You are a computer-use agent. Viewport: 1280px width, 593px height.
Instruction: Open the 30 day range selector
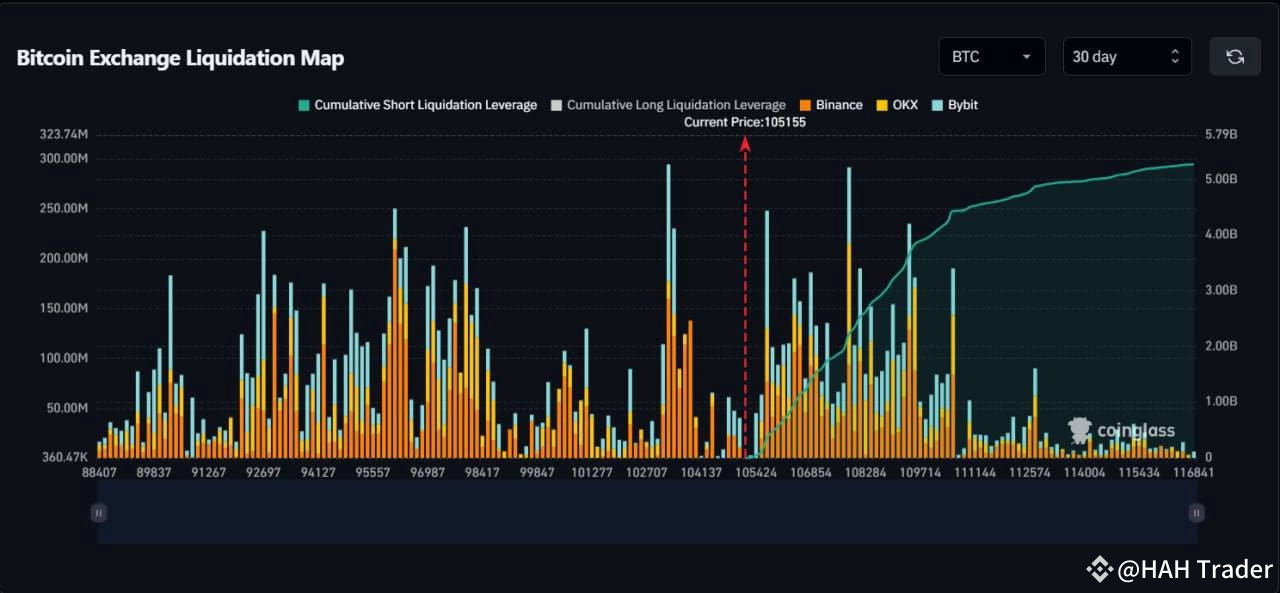coord(1127,56)
